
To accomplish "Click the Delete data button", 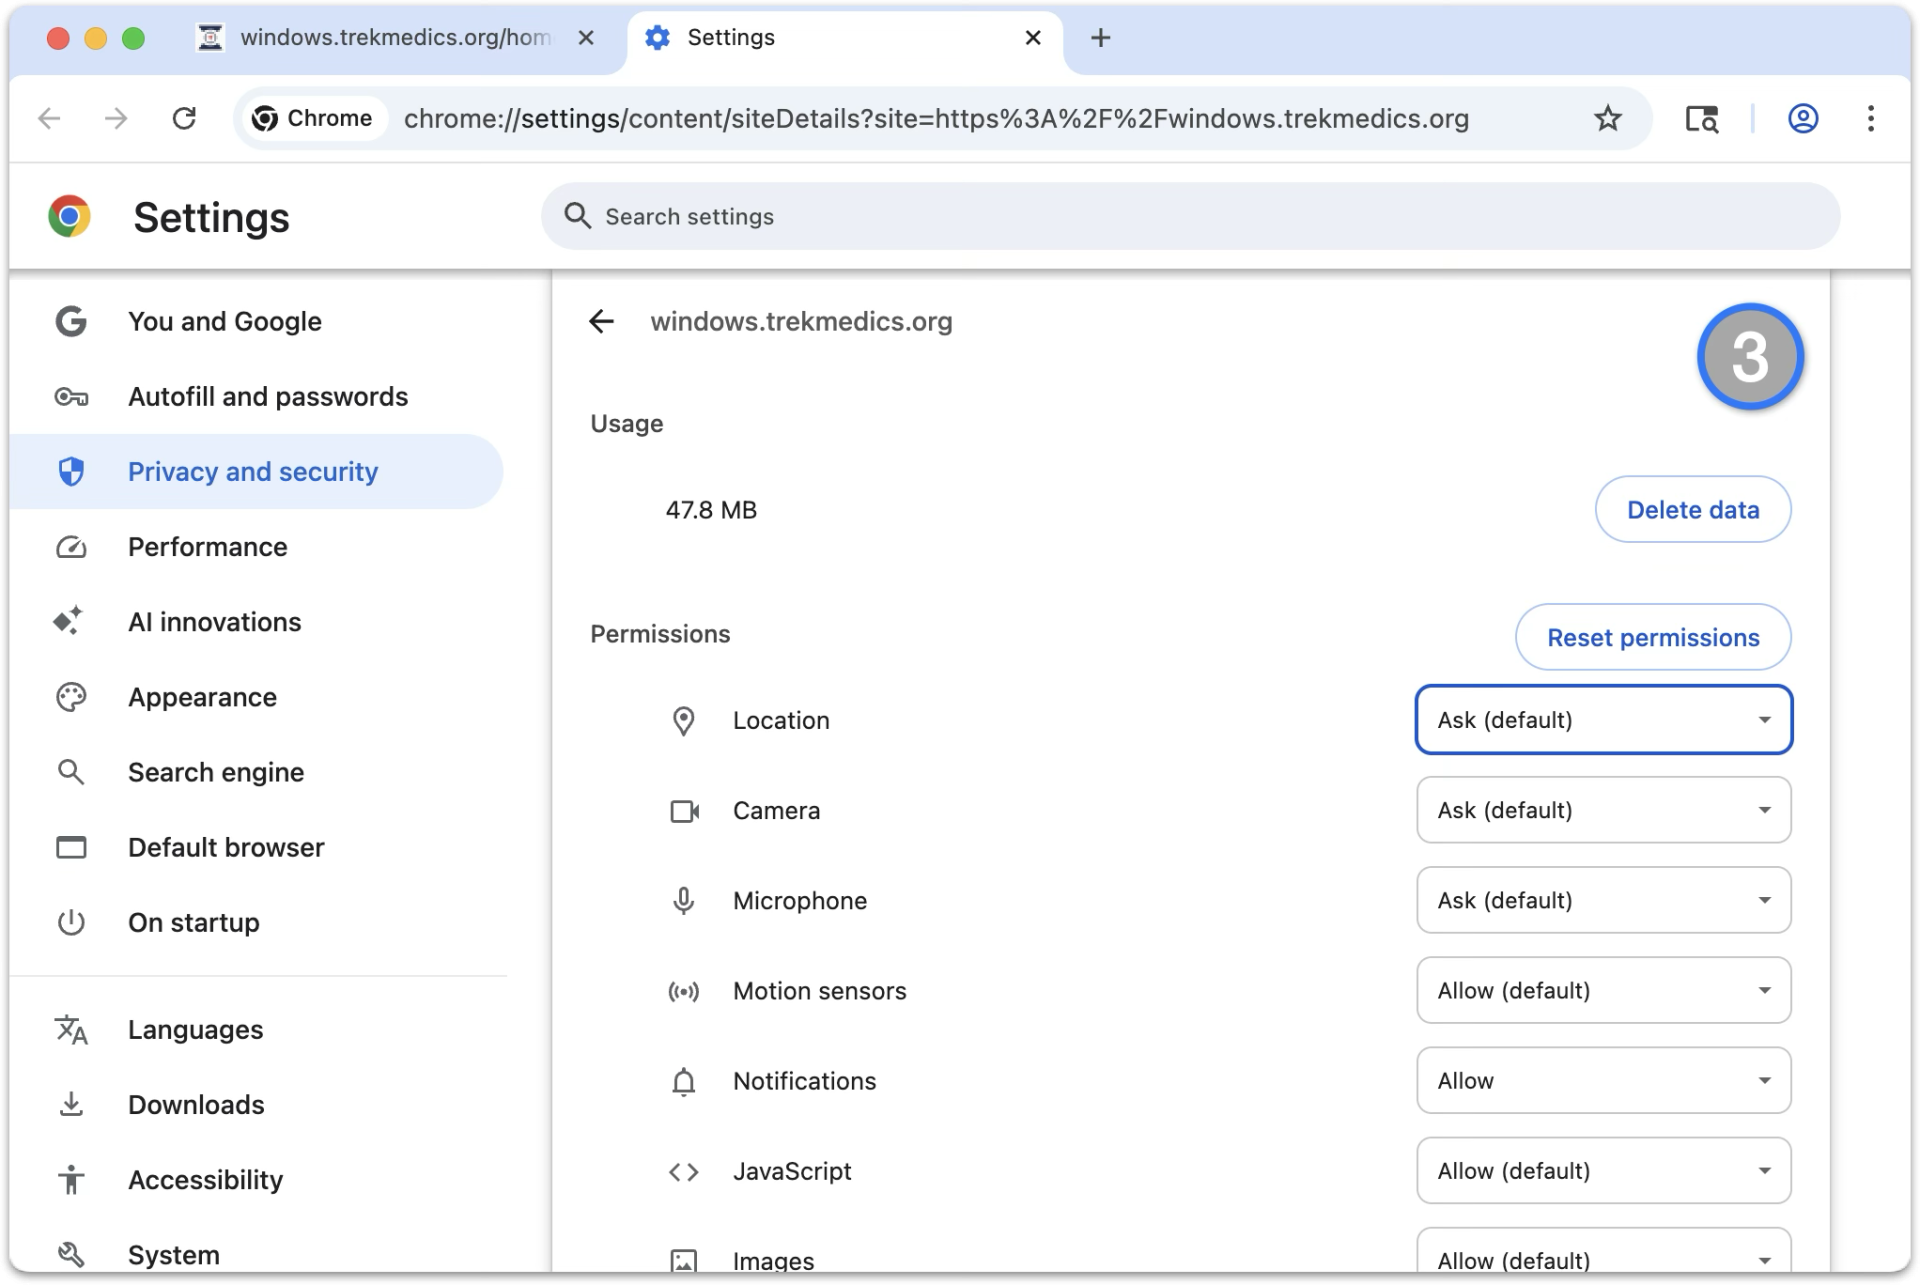I will [x=1692, y=510].
